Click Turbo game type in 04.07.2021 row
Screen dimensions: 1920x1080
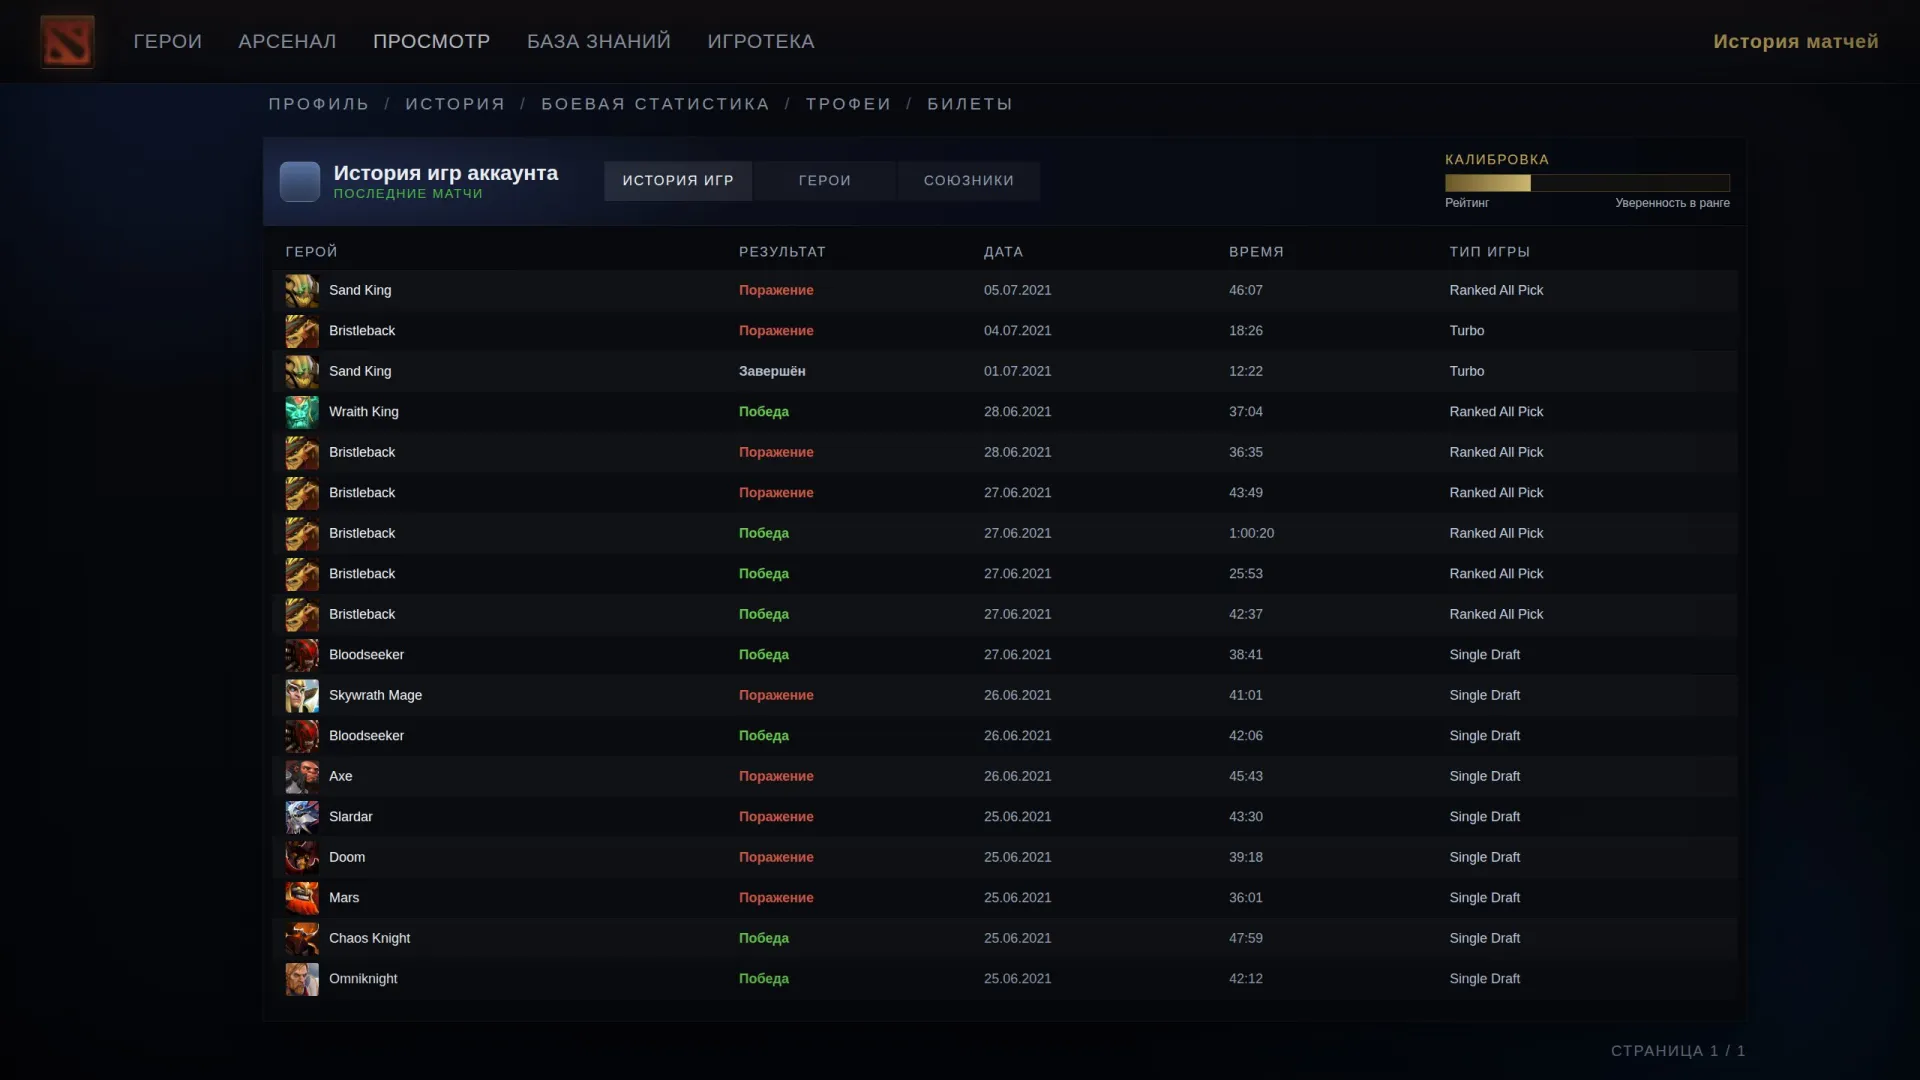click(1467, 331)
